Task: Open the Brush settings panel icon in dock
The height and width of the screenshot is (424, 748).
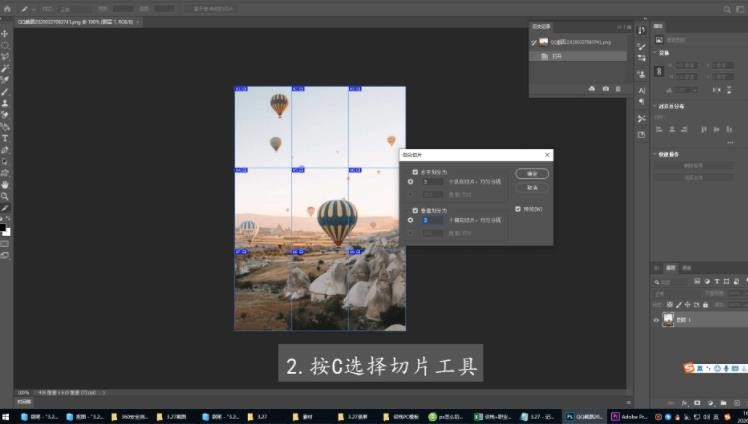Action: pyautogui.click(x=642, y=46)
